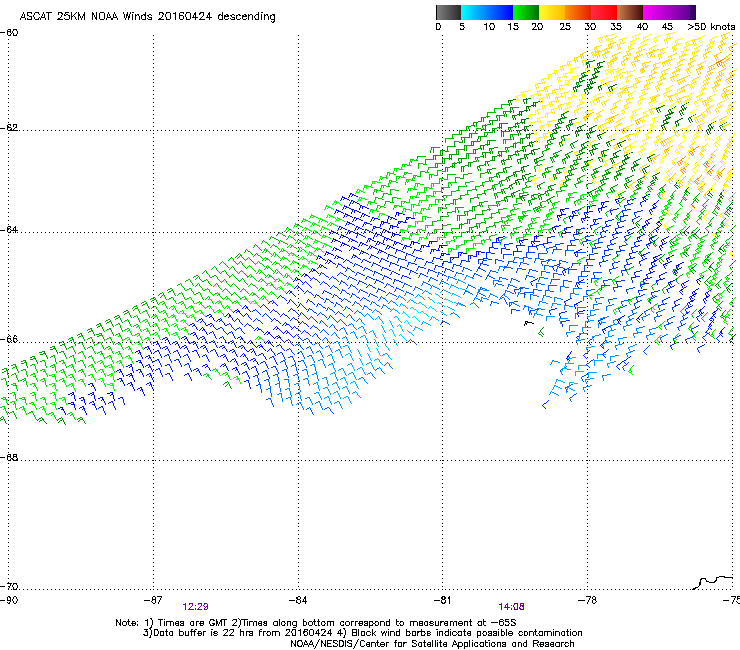Click the -84 longitude label
The width and height of the screenshot is (740, 650).
click(298, 600)
